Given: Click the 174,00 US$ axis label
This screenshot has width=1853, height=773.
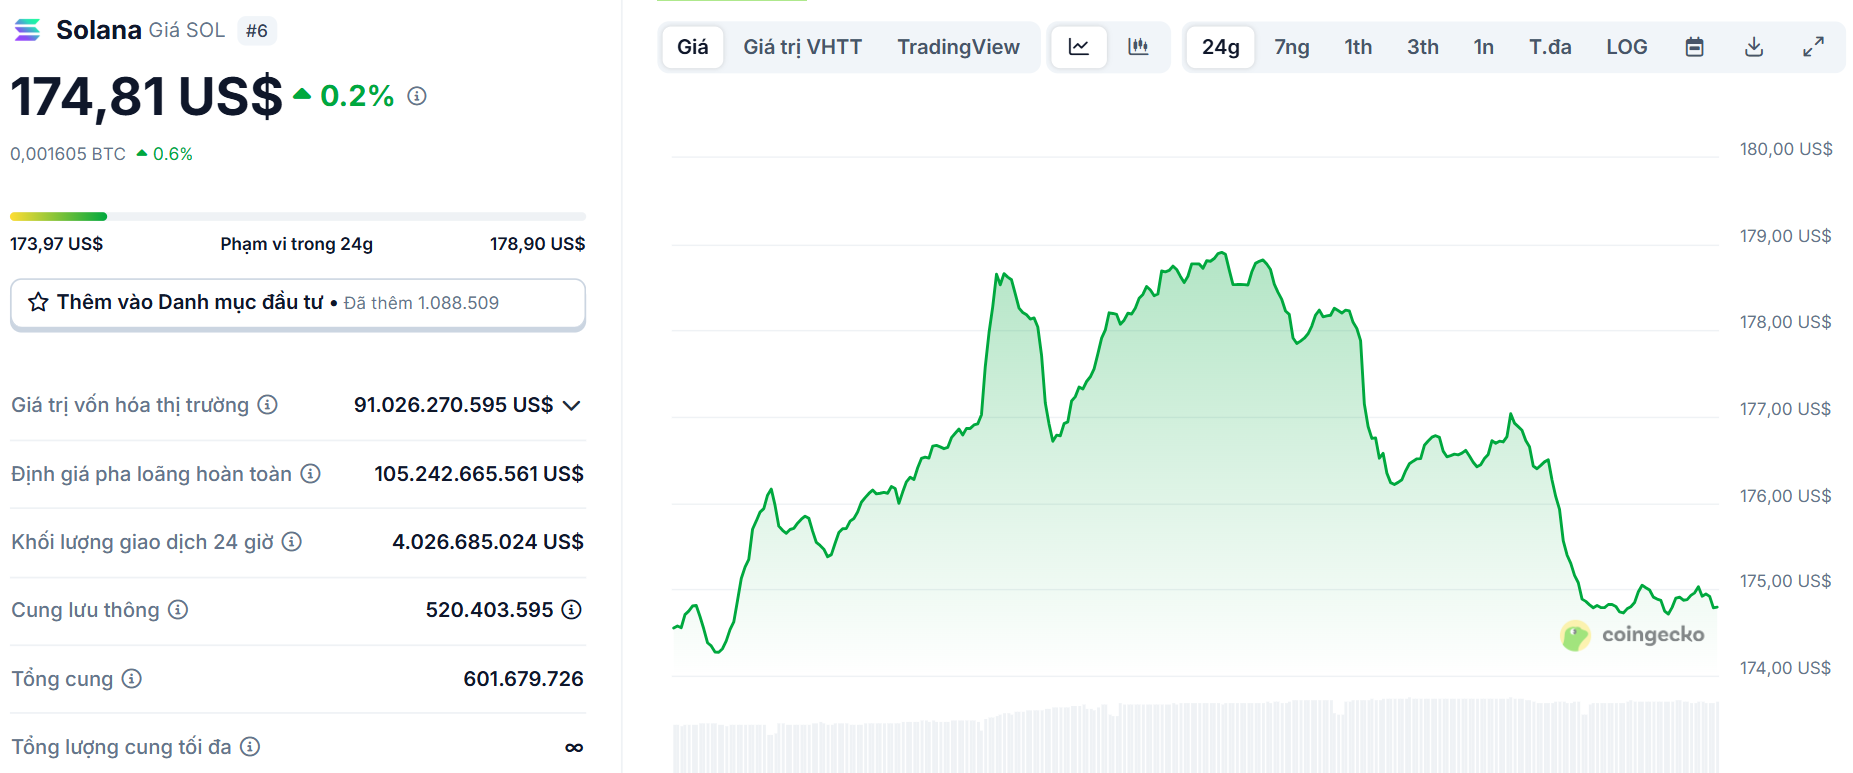Looking at the screenshot, I should 1785,668.
